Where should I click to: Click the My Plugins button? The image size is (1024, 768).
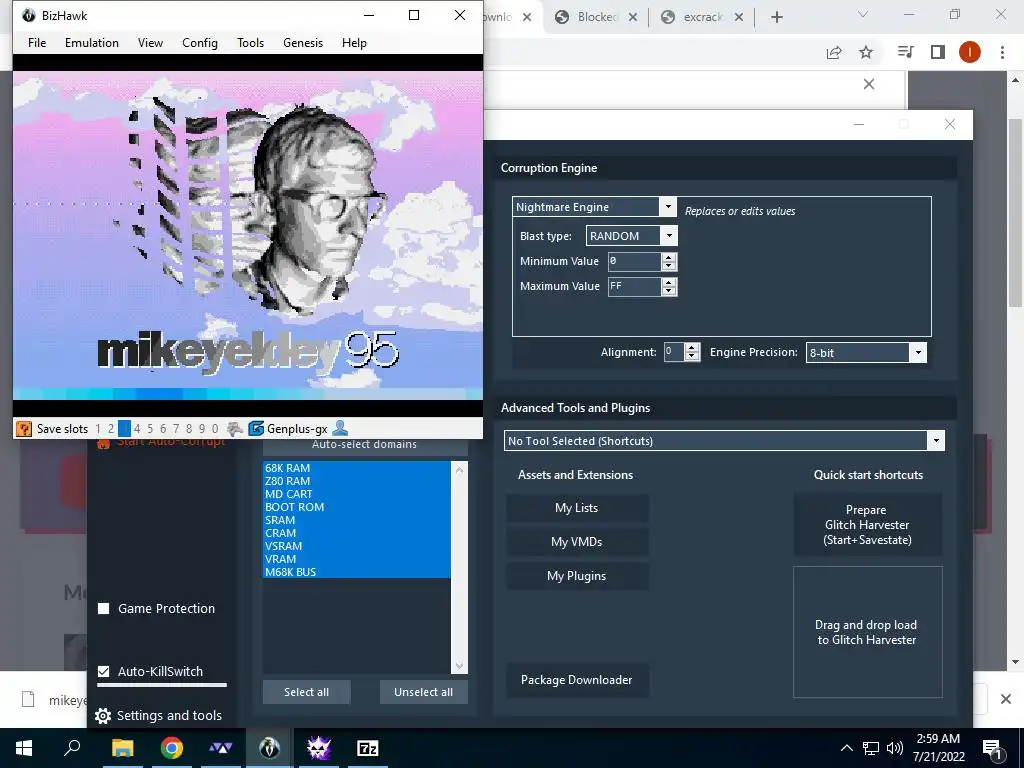pyautogui.click(x=577, y=576)
